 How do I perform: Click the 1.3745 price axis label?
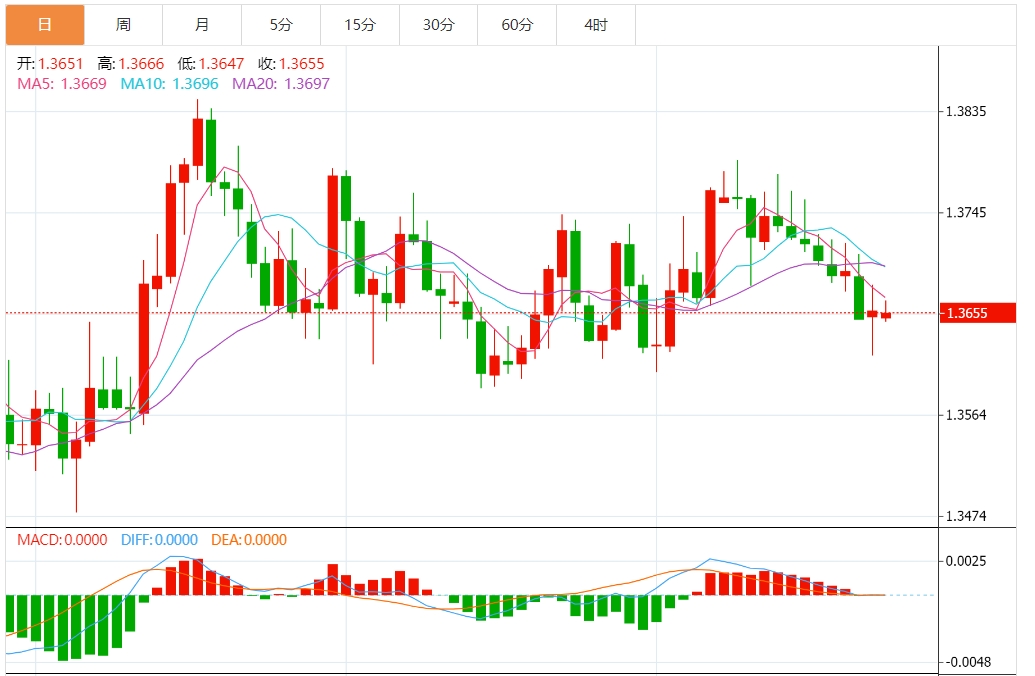[x=966, y=213]
